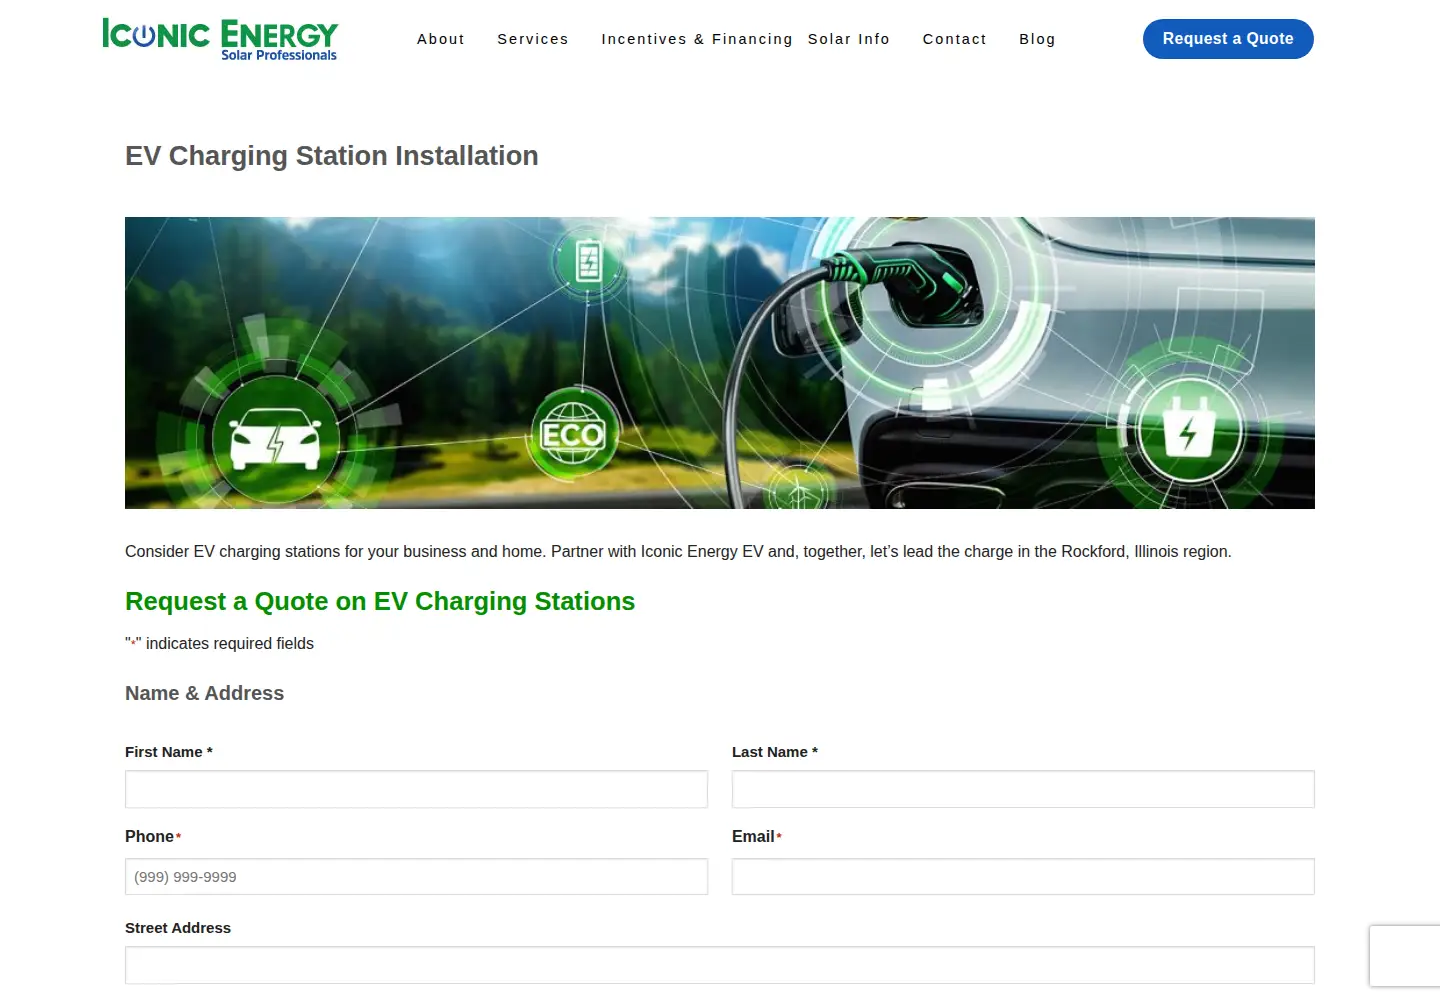Click the Iconic Energy logo
1440x1000 pixels.
[220, 40]
